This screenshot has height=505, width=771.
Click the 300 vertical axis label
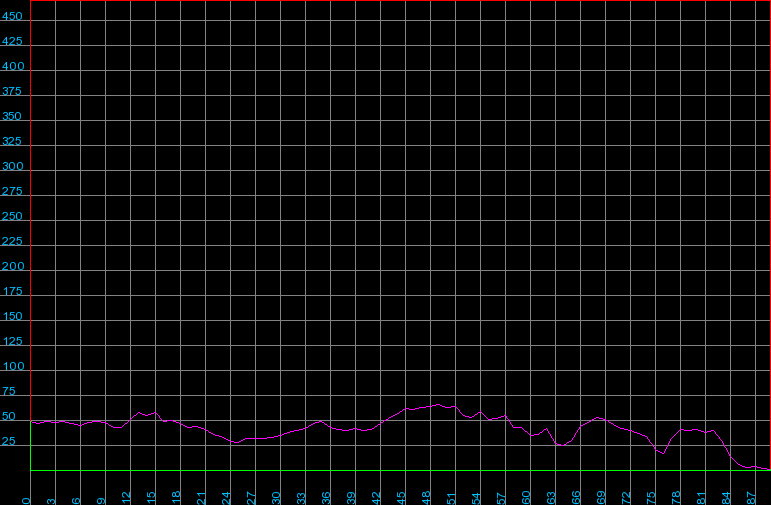coord(13,166)
